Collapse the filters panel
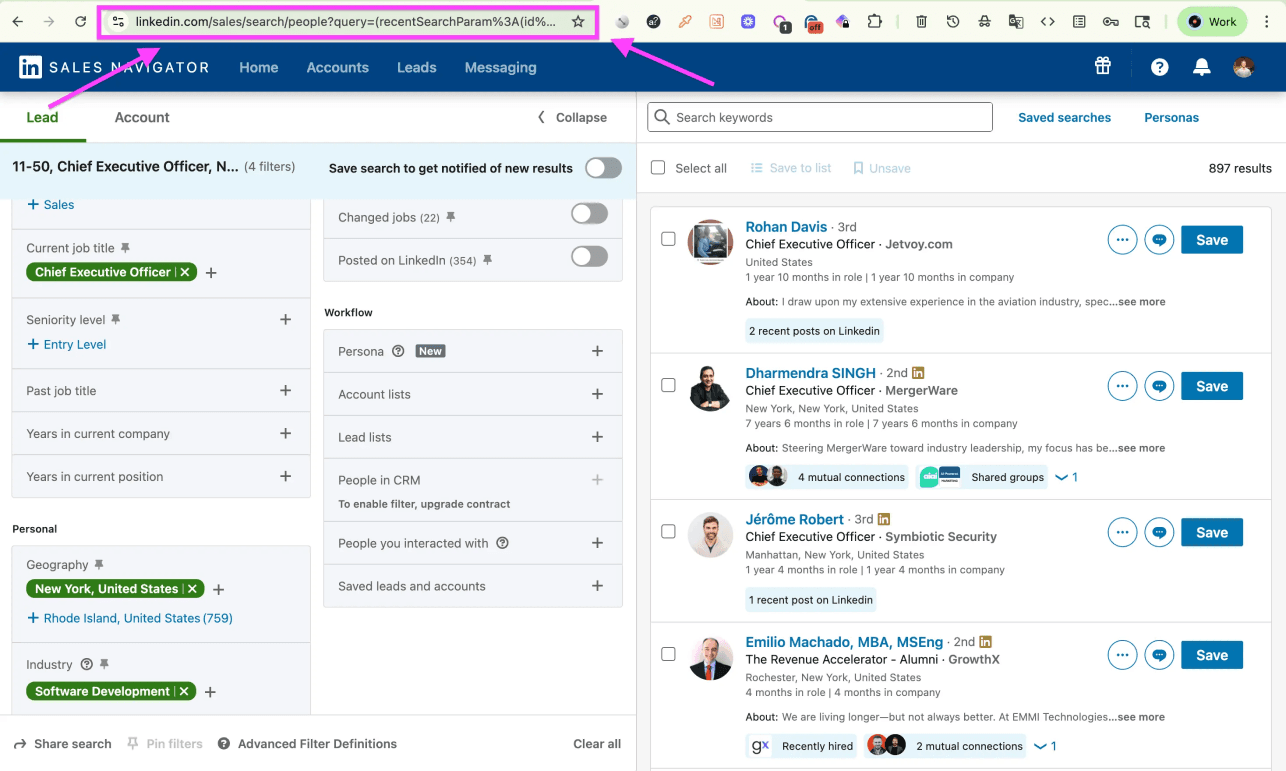 coord(570,117)
